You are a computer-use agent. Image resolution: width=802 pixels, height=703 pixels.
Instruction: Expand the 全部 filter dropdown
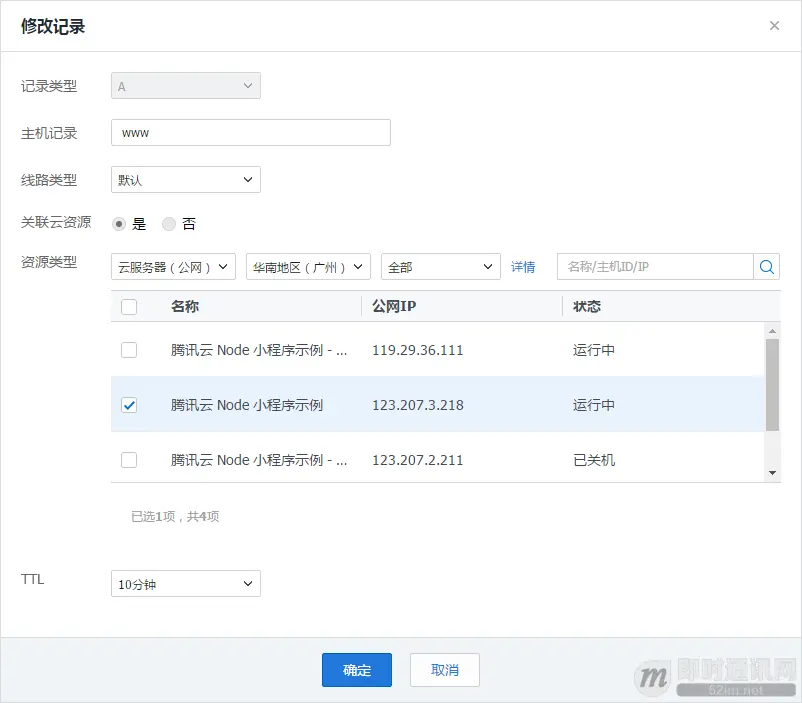pyautogui.click(x=440, y=267)
